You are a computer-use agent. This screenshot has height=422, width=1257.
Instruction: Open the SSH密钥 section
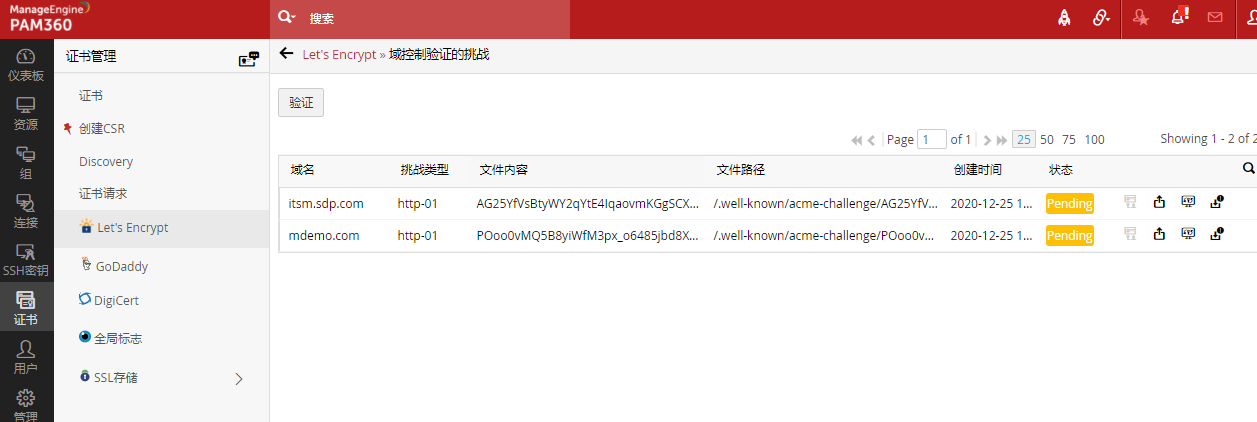(x=26, y=260)
